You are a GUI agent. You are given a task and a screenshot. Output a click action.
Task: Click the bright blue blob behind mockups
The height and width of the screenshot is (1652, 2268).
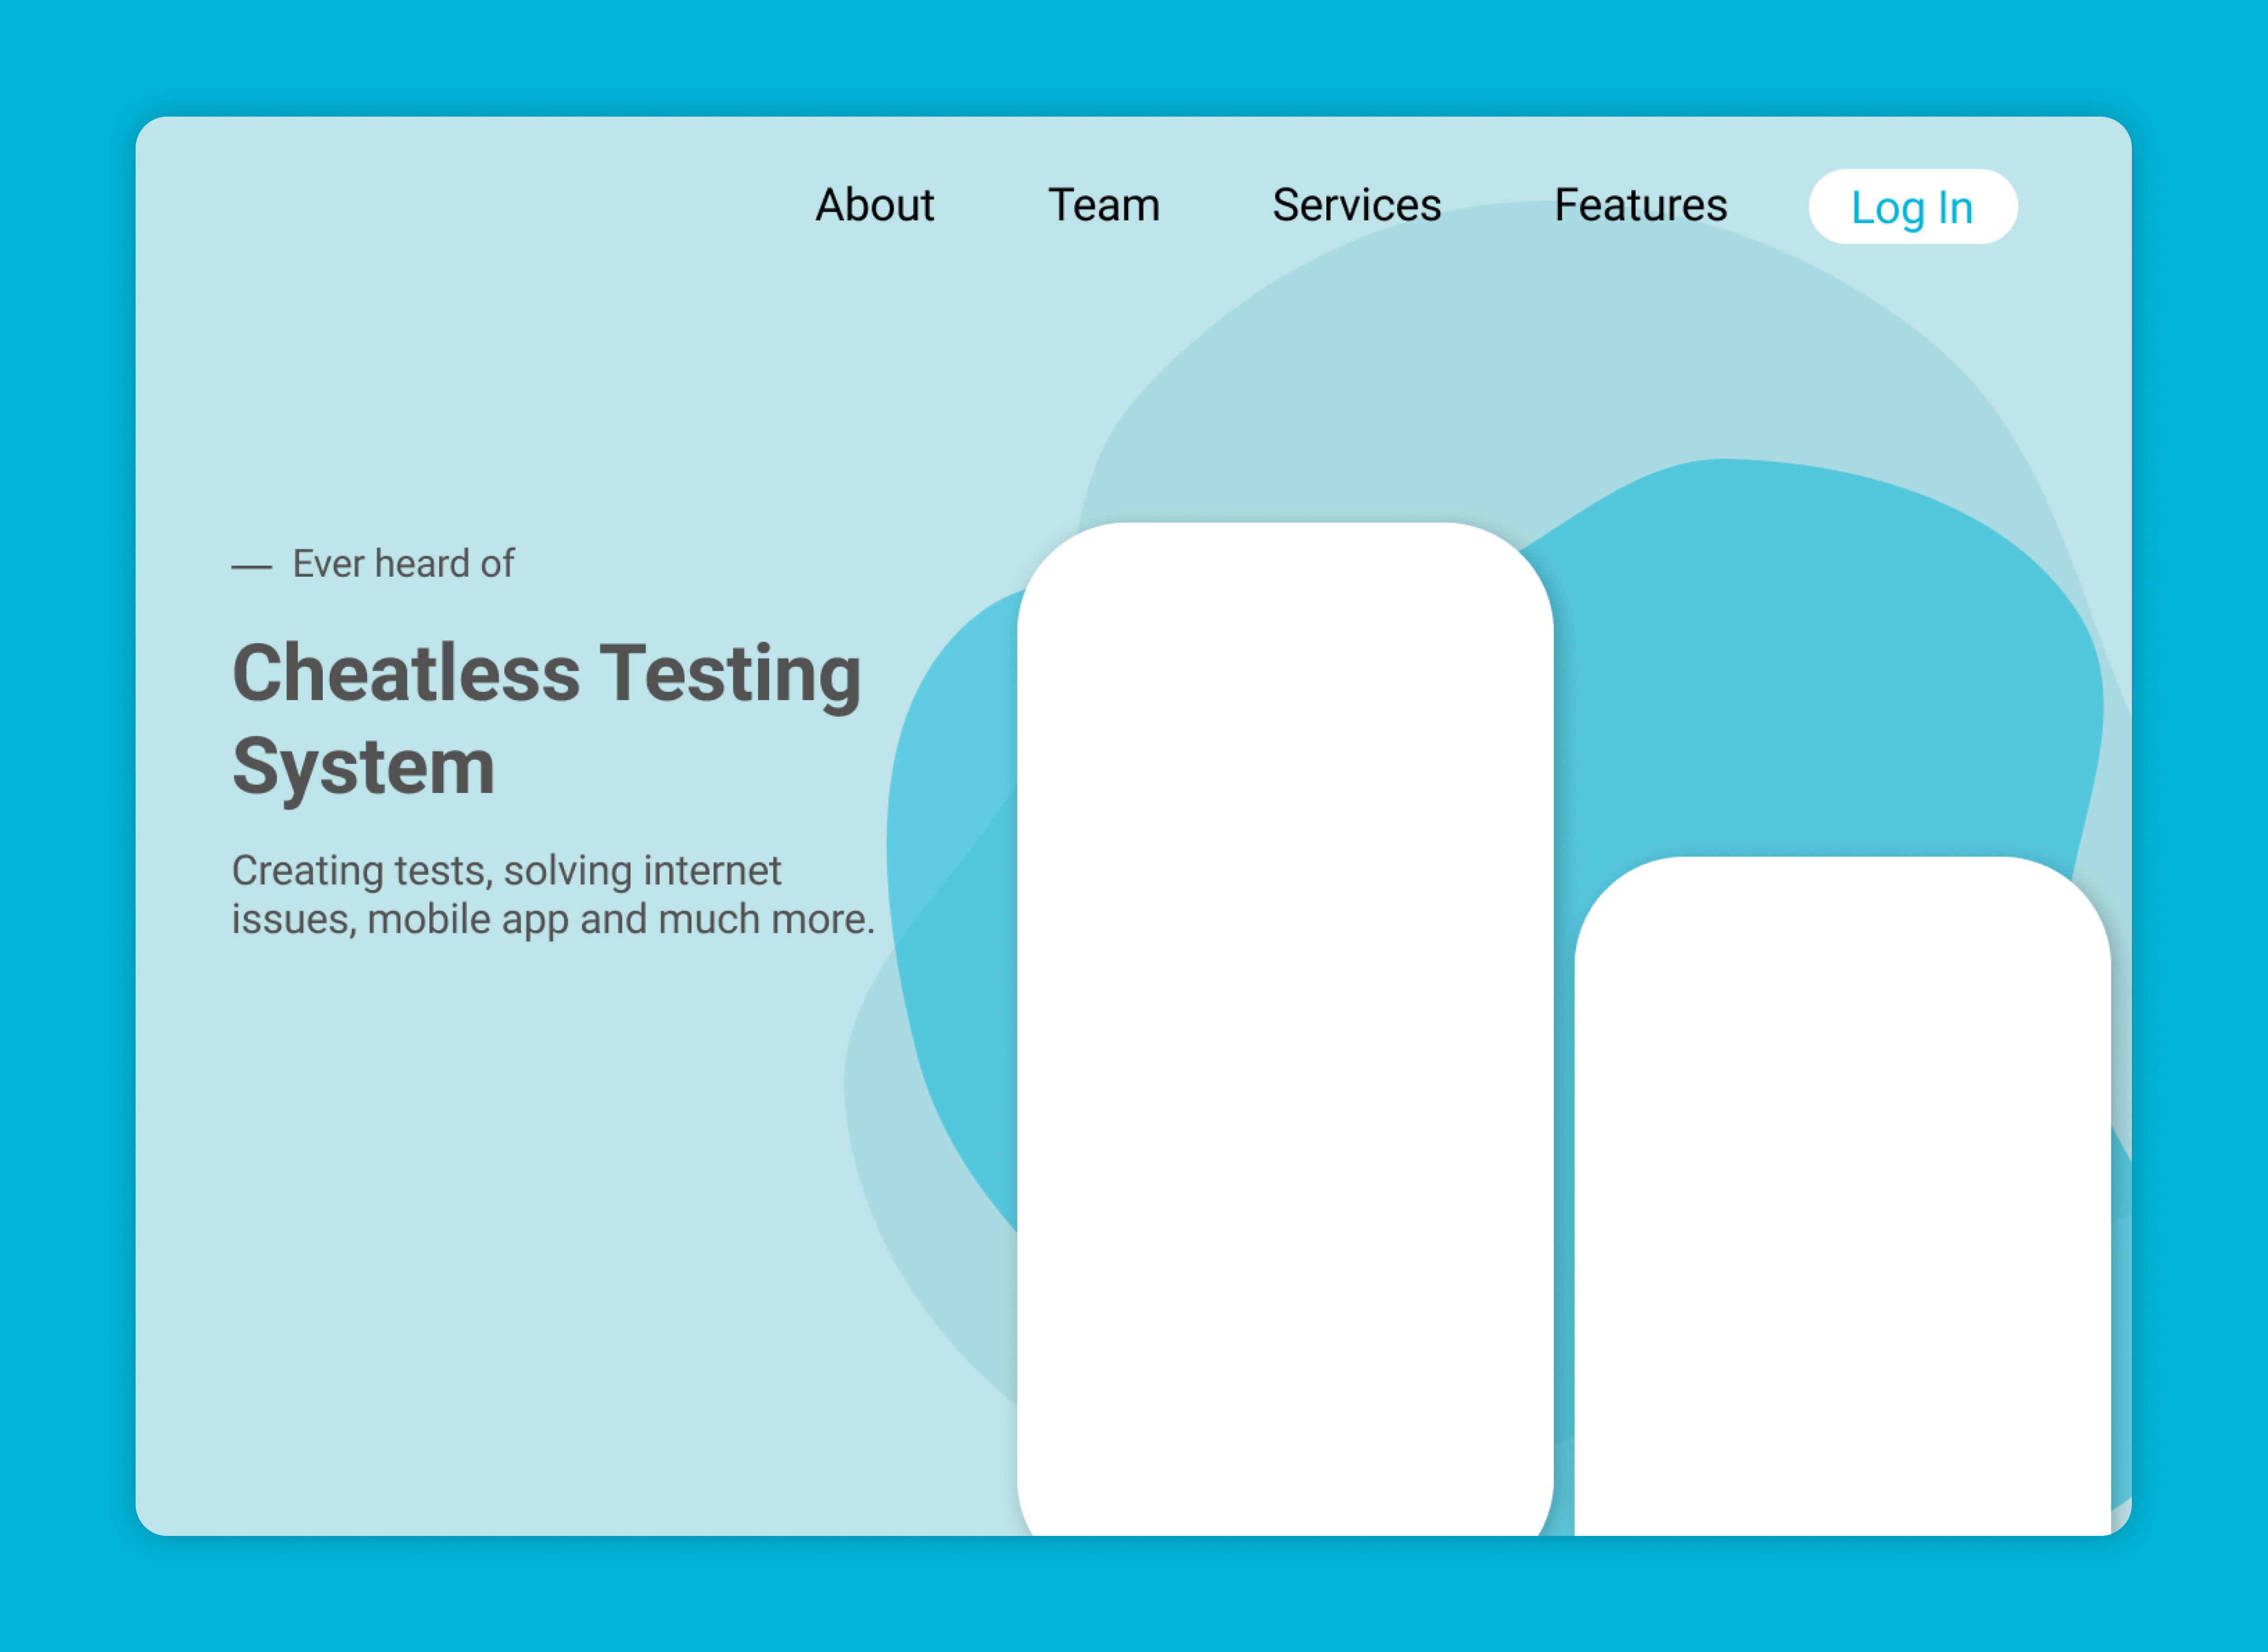click(1800, 680)
